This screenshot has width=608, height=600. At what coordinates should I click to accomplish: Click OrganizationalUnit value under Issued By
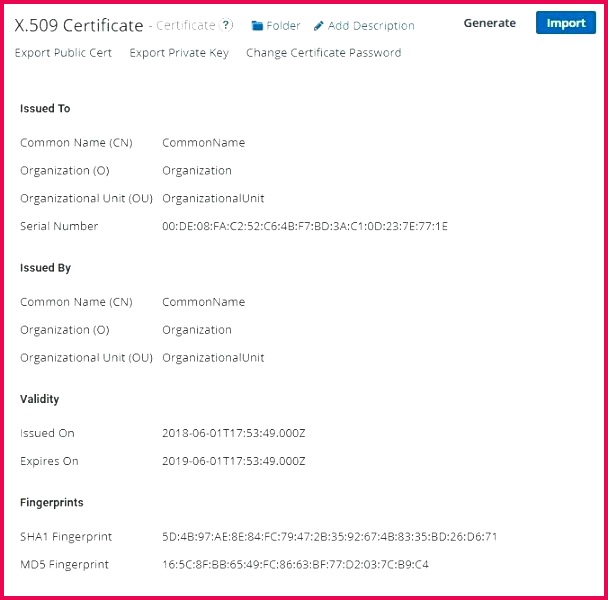[x=213, y=358]
